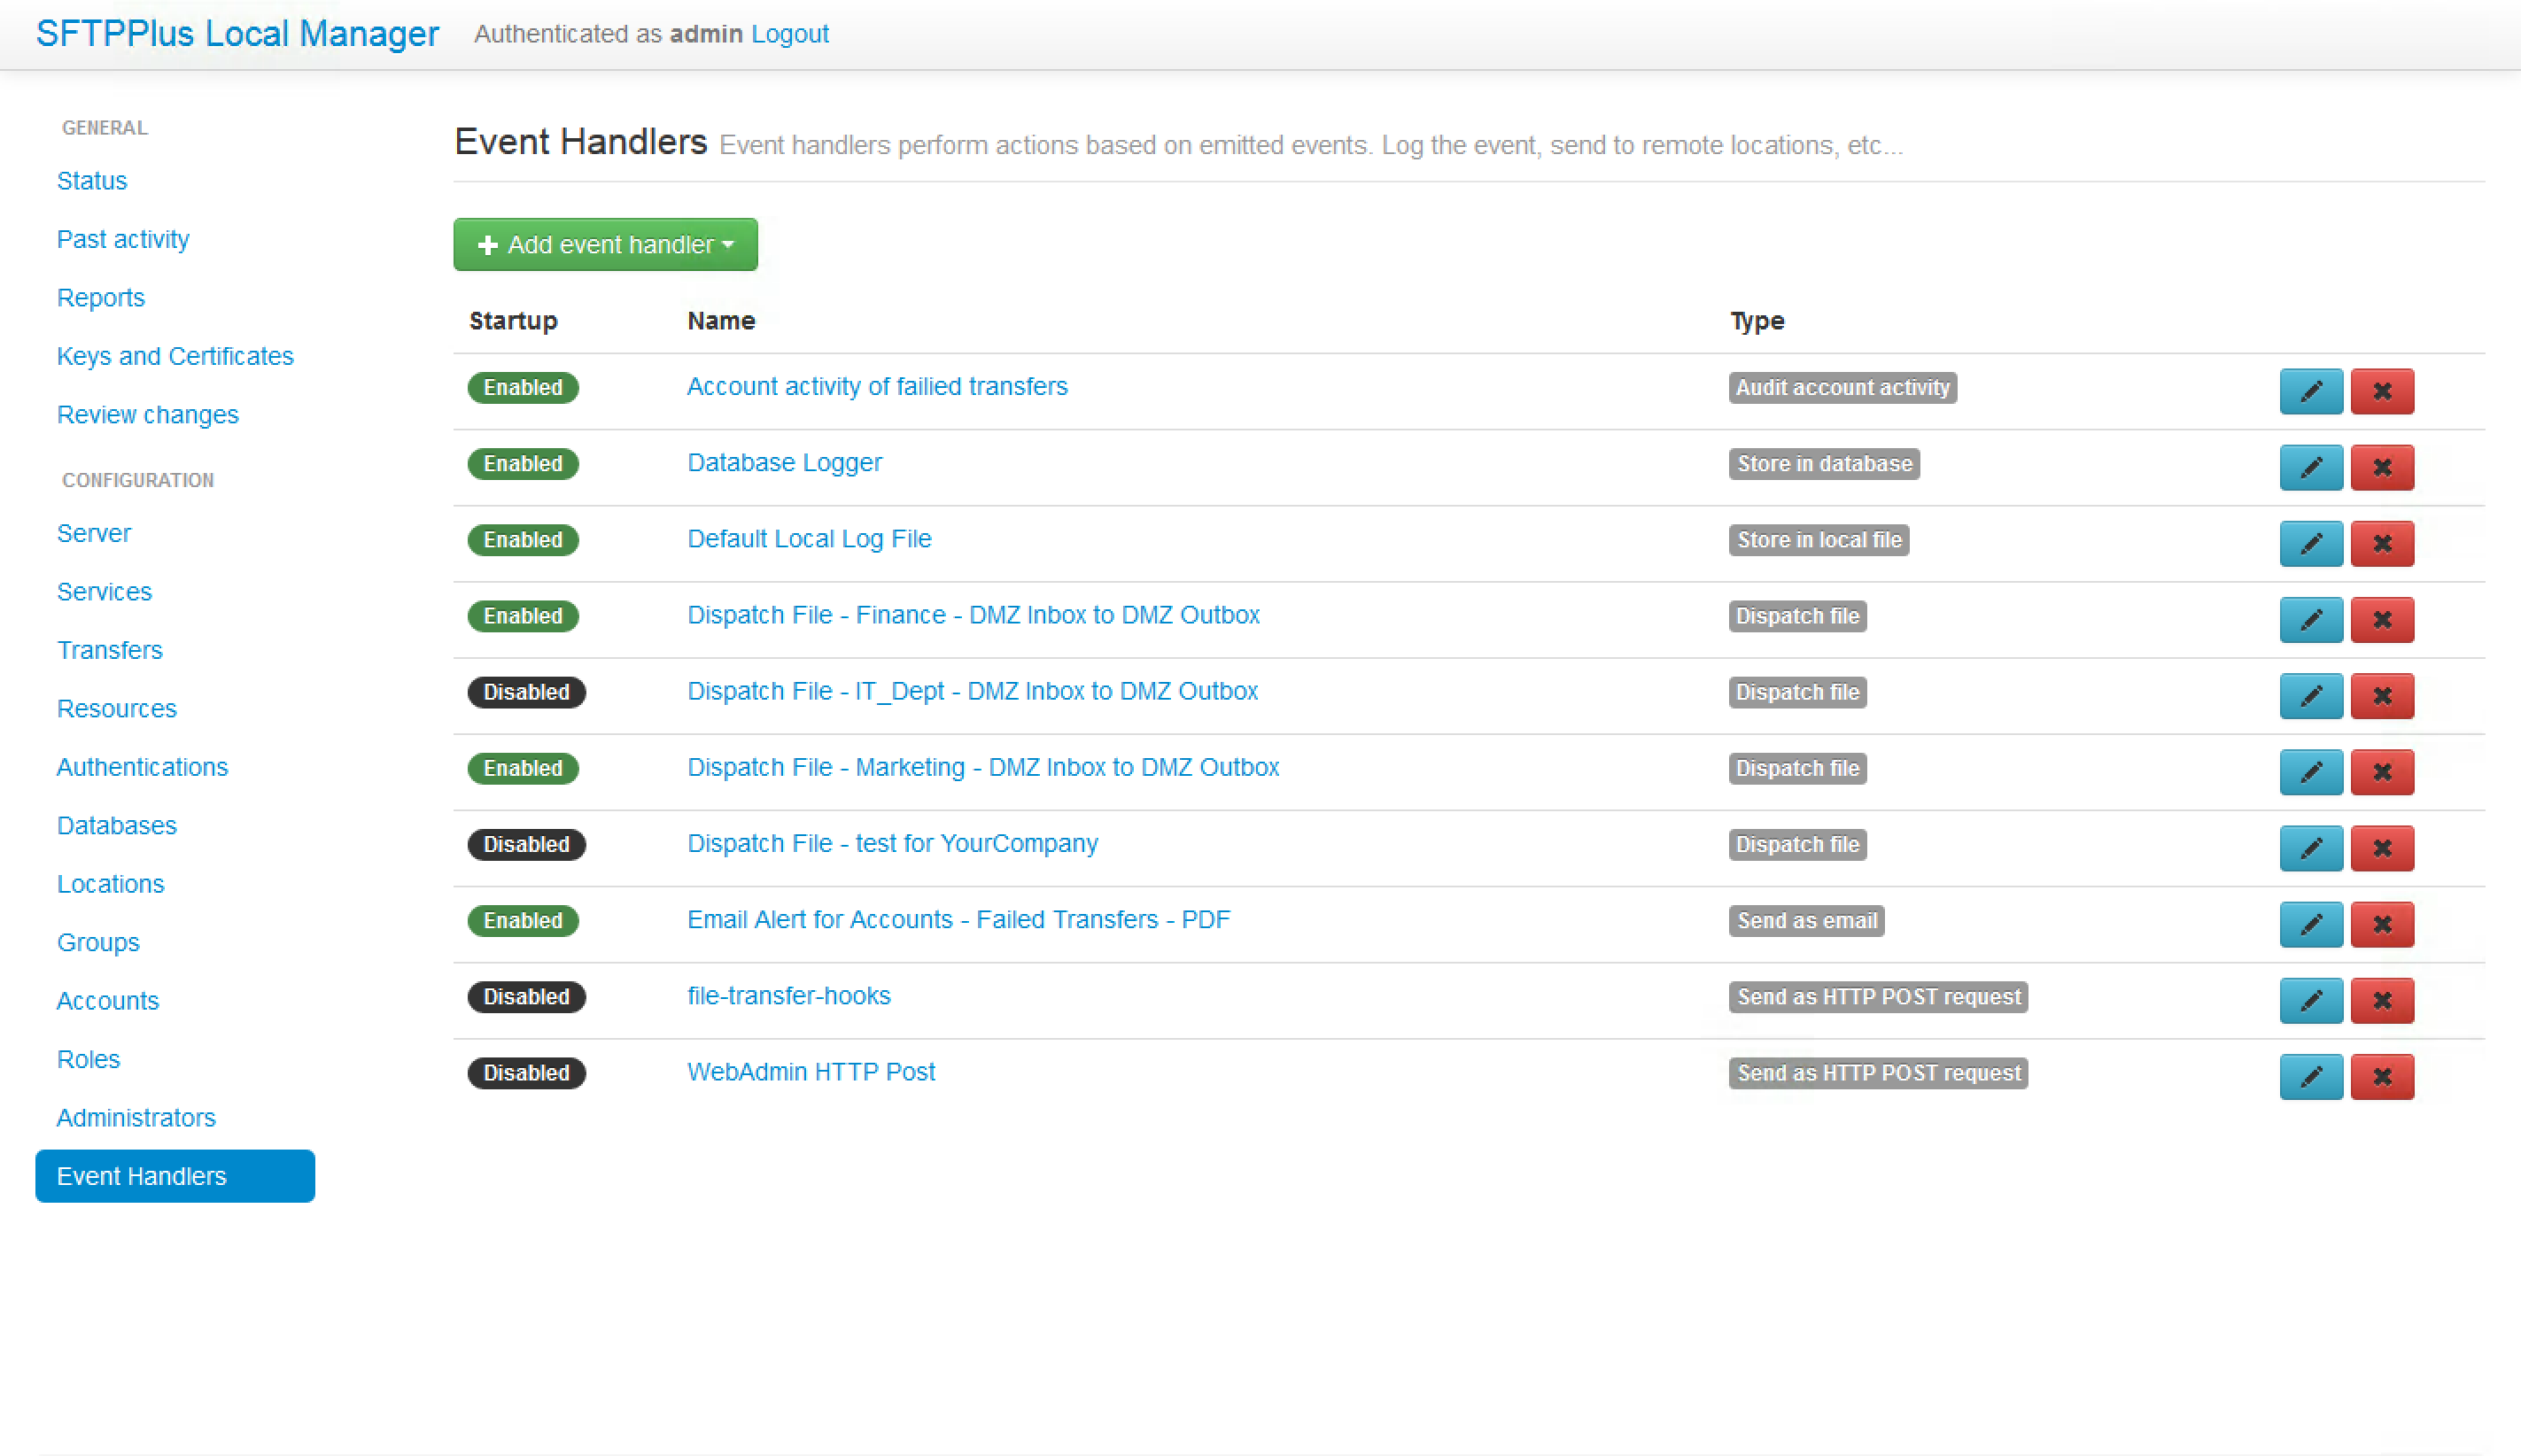This screenshot has width=2521, height=1456.
Task: Click Enabled badge for Database Logger
Action: 522,464
